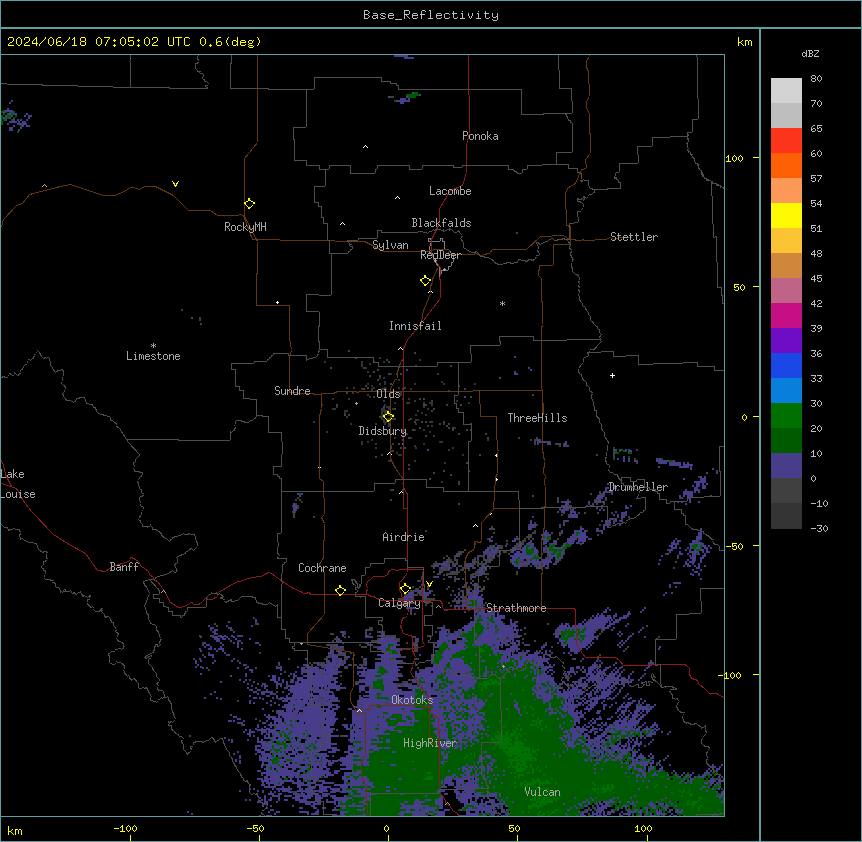Click the RedDeer city label
862x842 pixels.
[440, 255]
